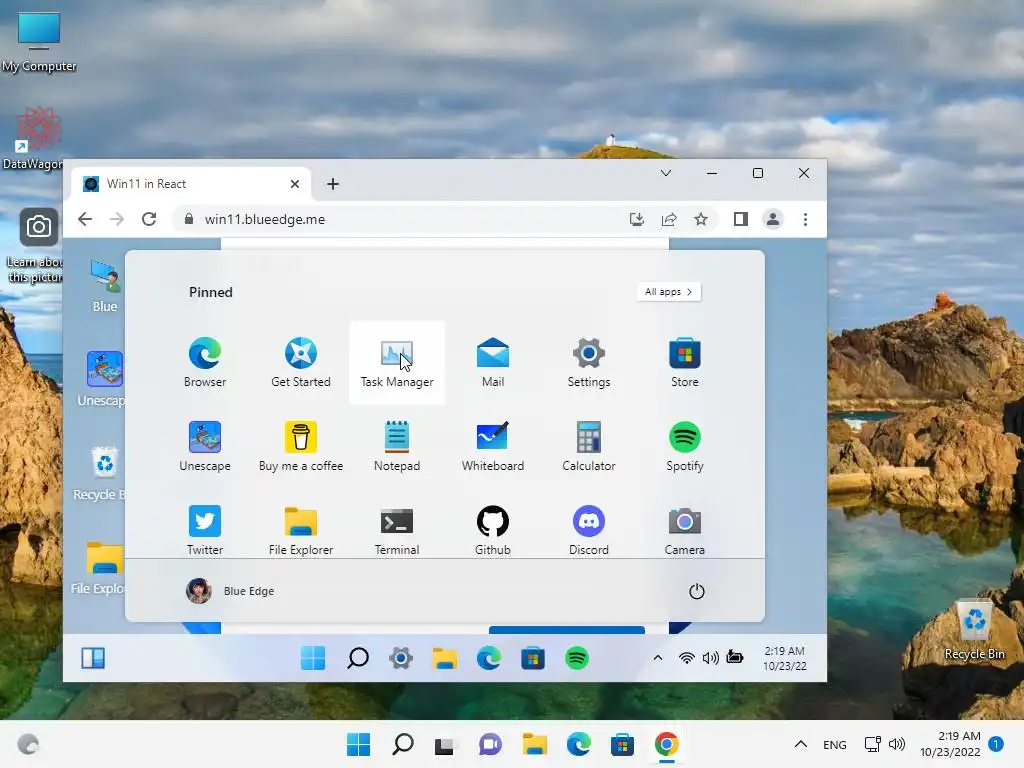
Task: Launch Spotify from the pinned apps grid
Action: click(x=684, y=447)
